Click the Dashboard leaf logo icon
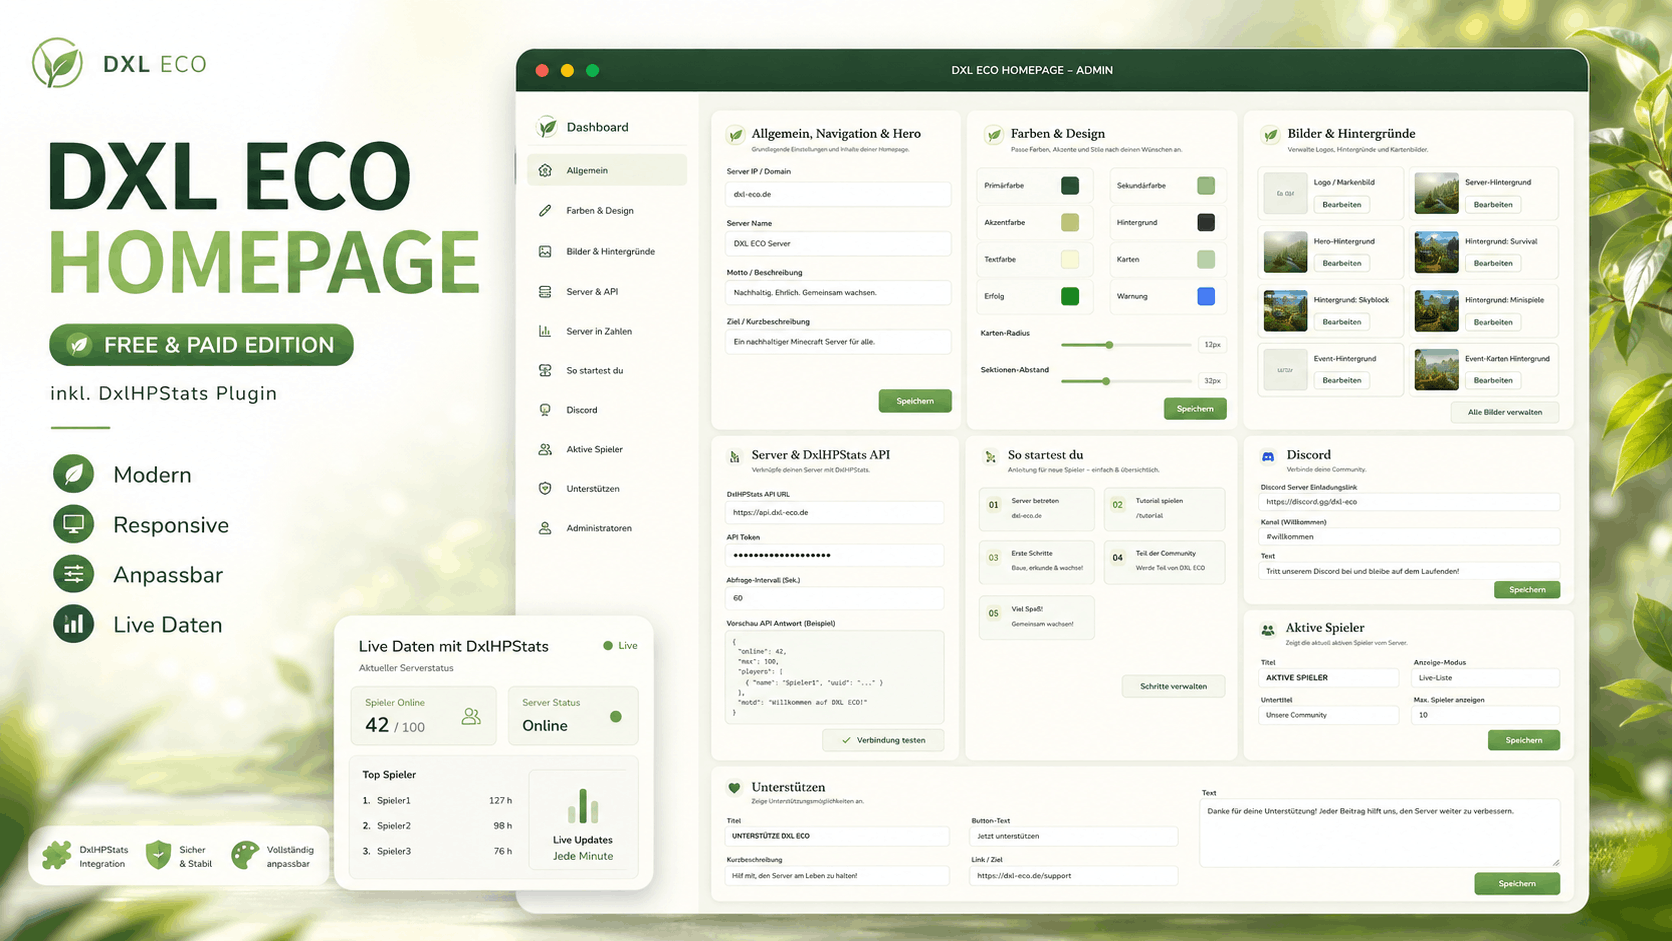The width and height of the screenshot is (1672, 941). tap(546, 127)
